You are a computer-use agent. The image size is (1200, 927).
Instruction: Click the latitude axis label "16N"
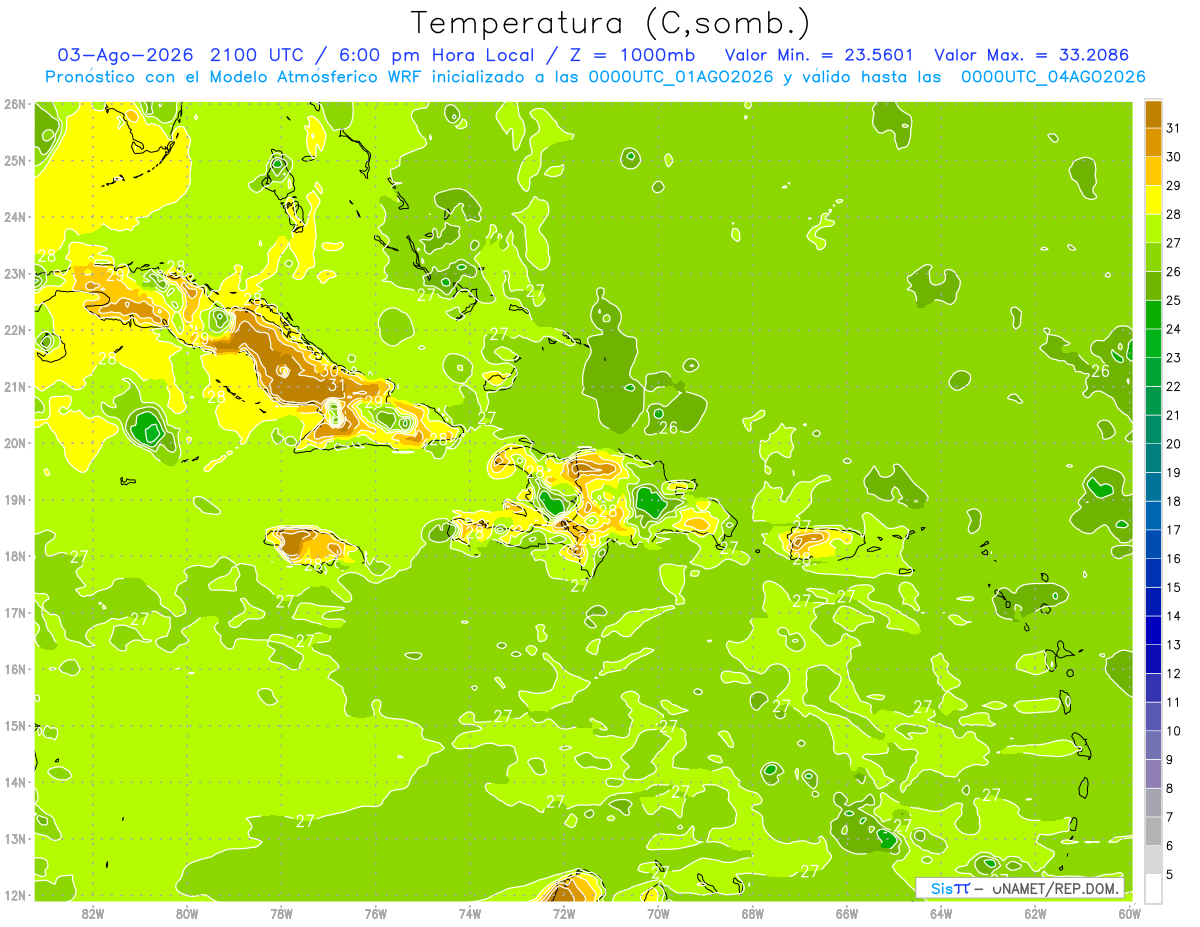pos(15,669)
